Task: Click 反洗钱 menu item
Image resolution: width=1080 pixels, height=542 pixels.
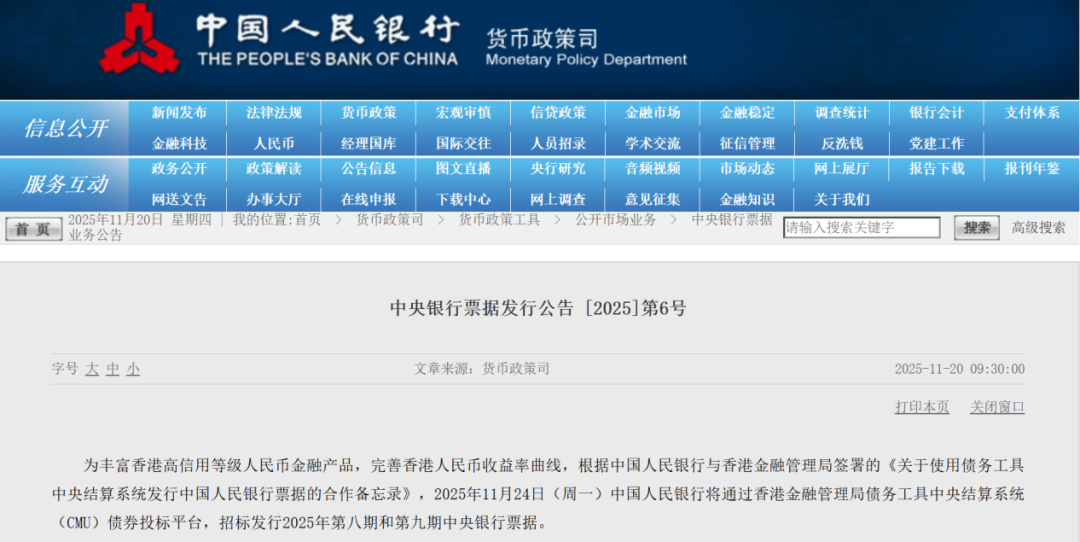Action: point(841,143)
